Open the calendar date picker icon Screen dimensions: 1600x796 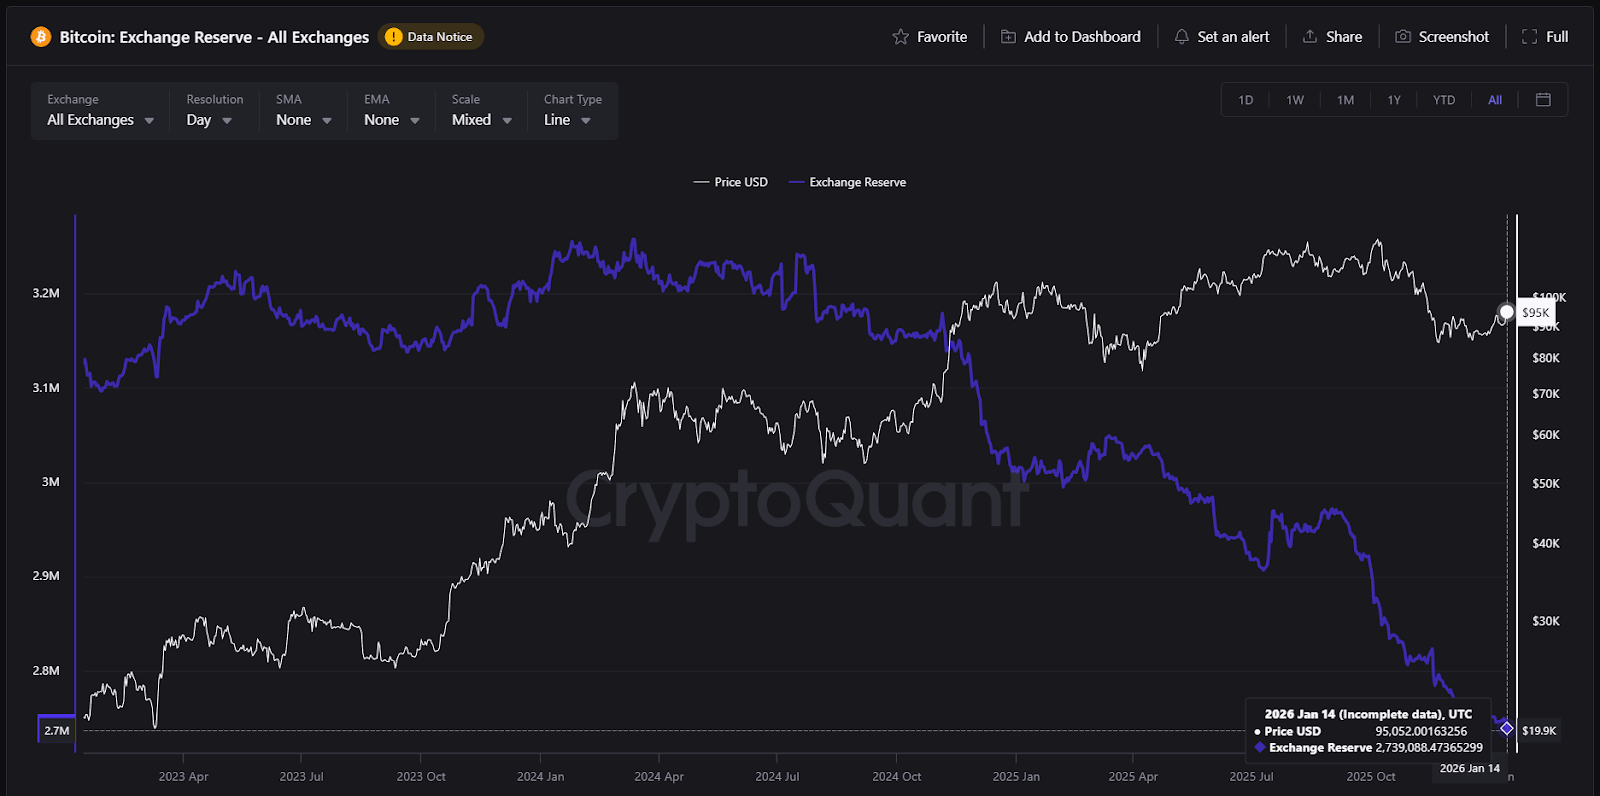1543,100
